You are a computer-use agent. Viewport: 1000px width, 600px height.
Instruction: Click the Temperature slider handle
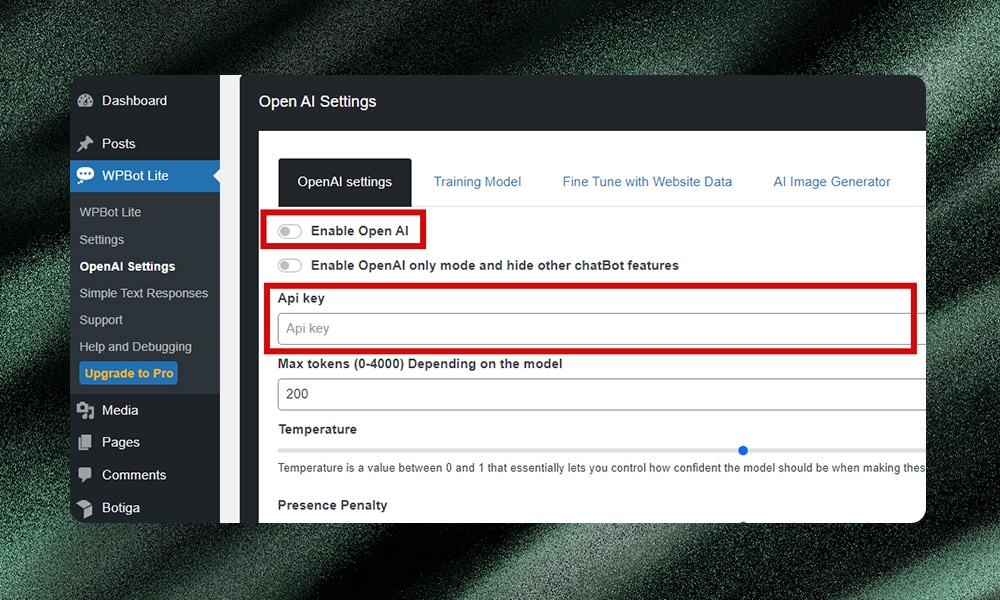(743, 451)
